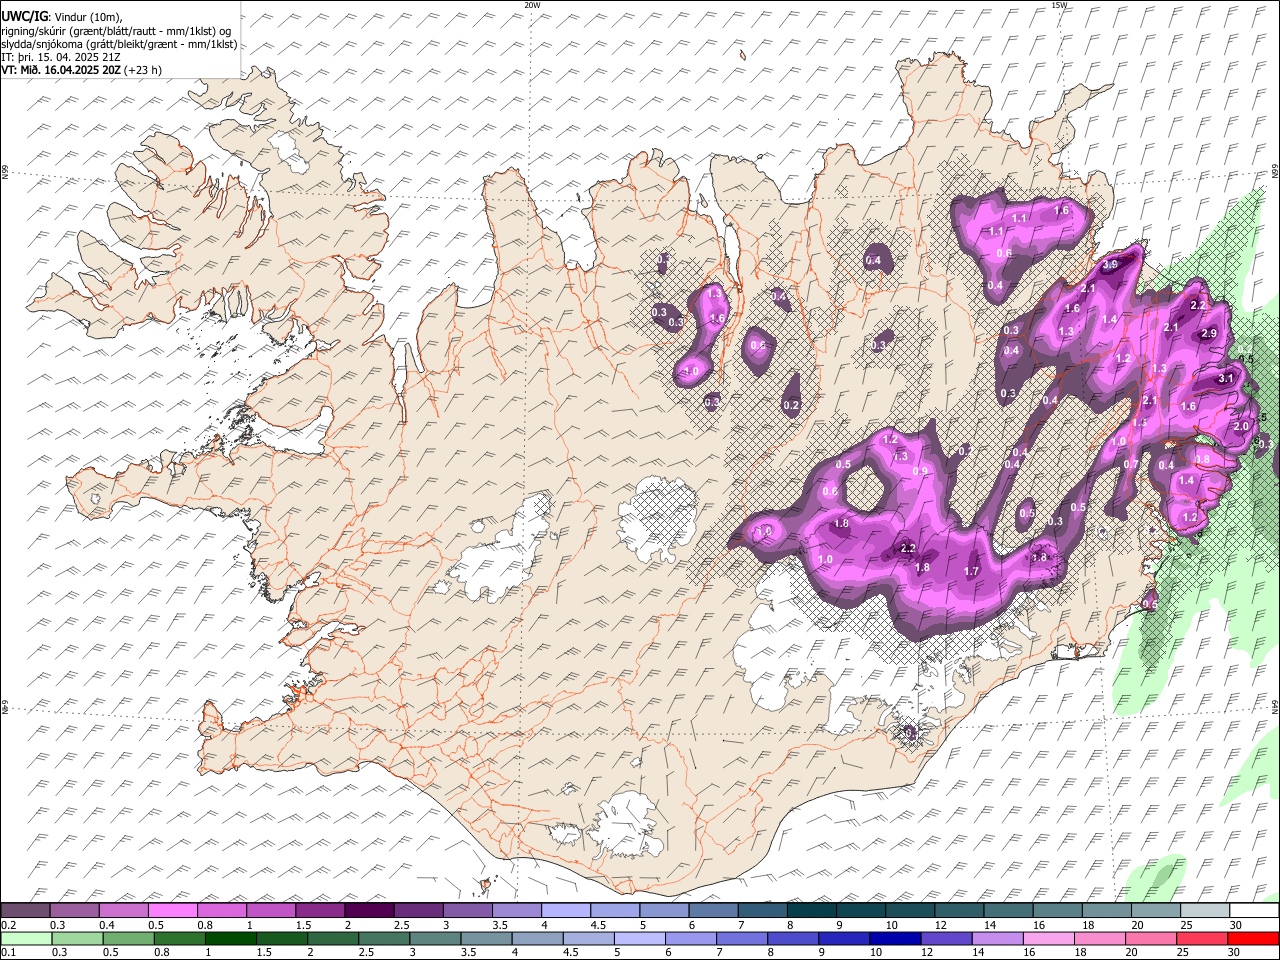Screen dimensions: 1280x960
Task: Click the palest green 0.1 rain legend swatch
Action: tap(26, 938)
